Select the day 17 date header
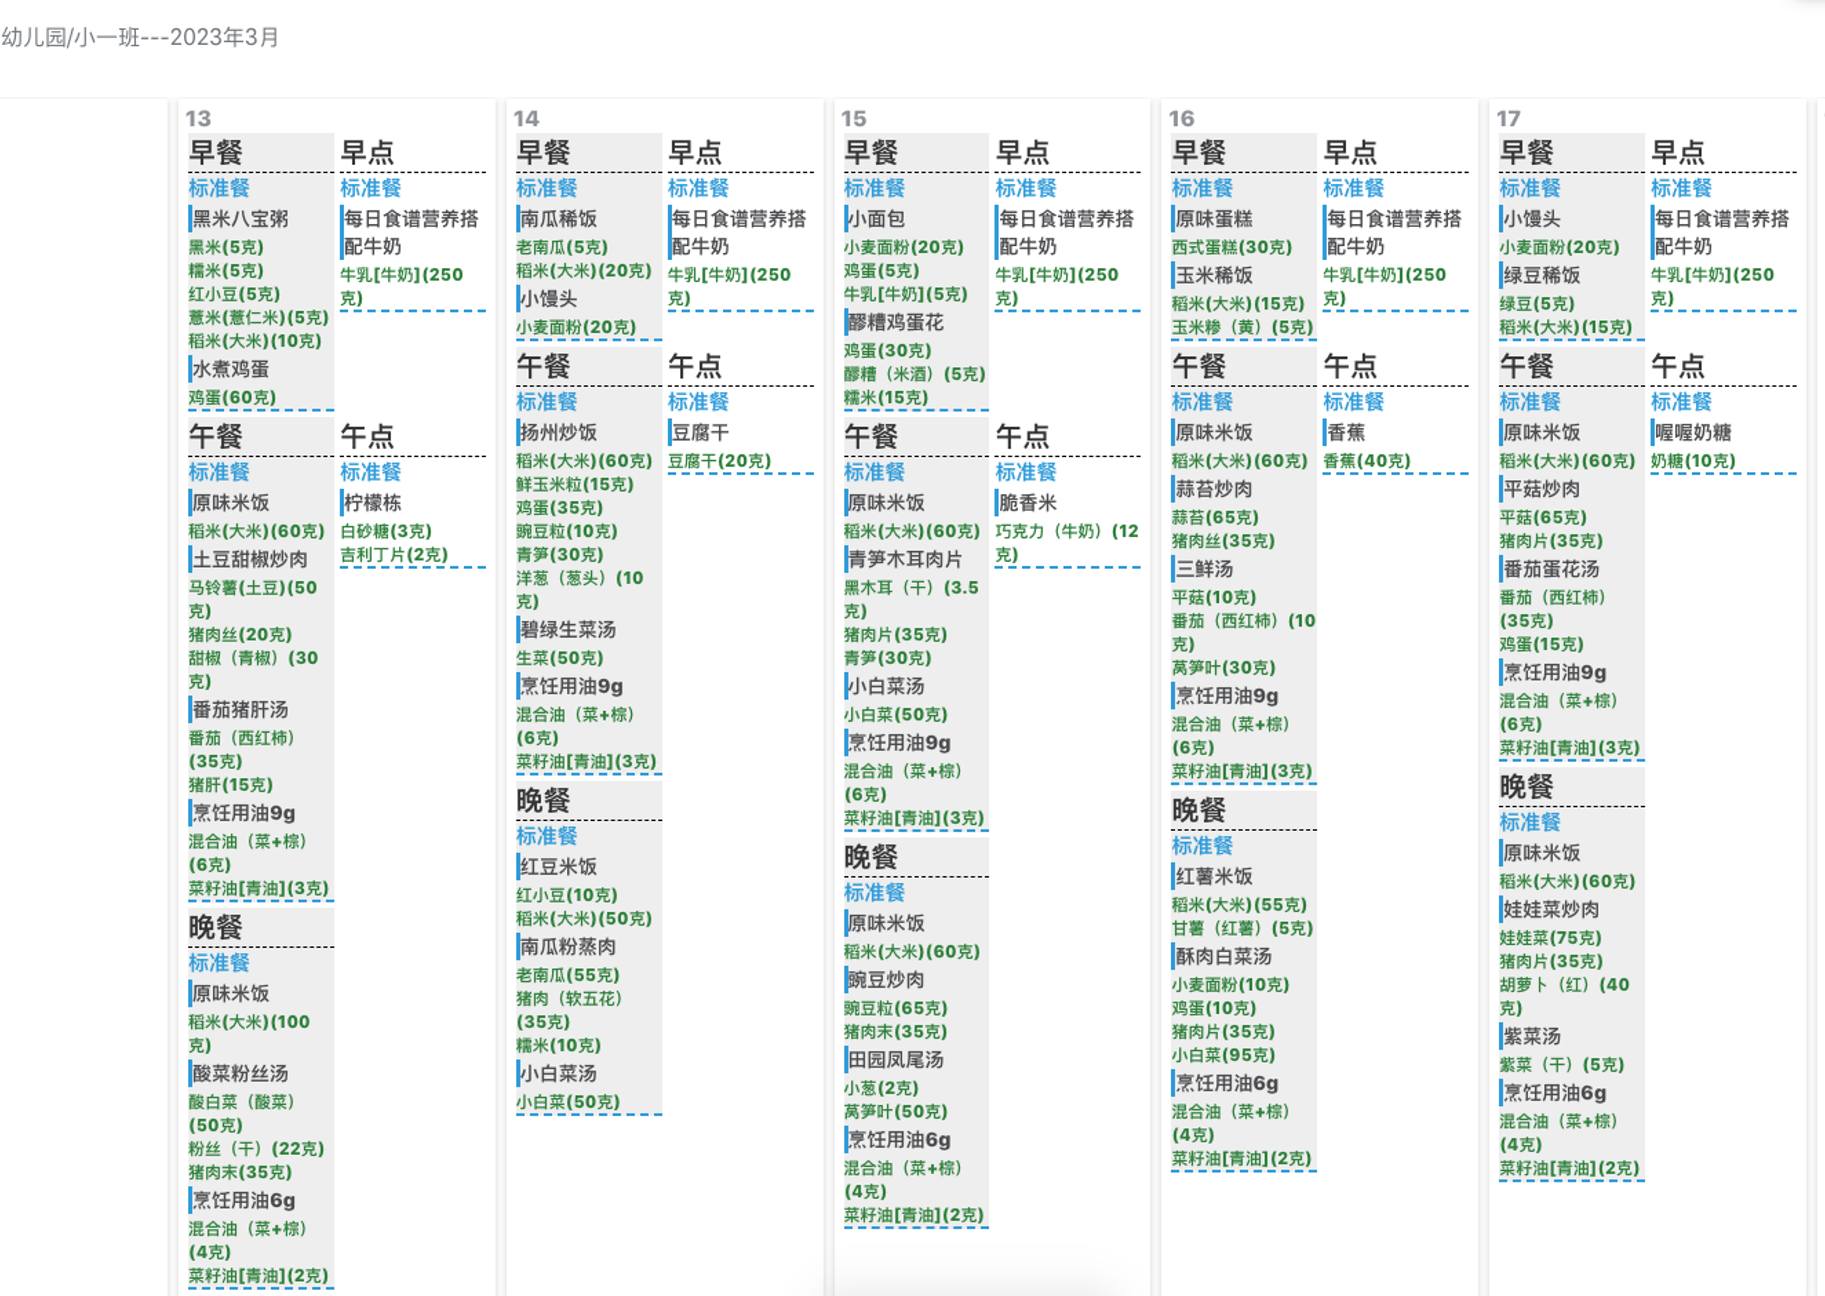 1508,118
